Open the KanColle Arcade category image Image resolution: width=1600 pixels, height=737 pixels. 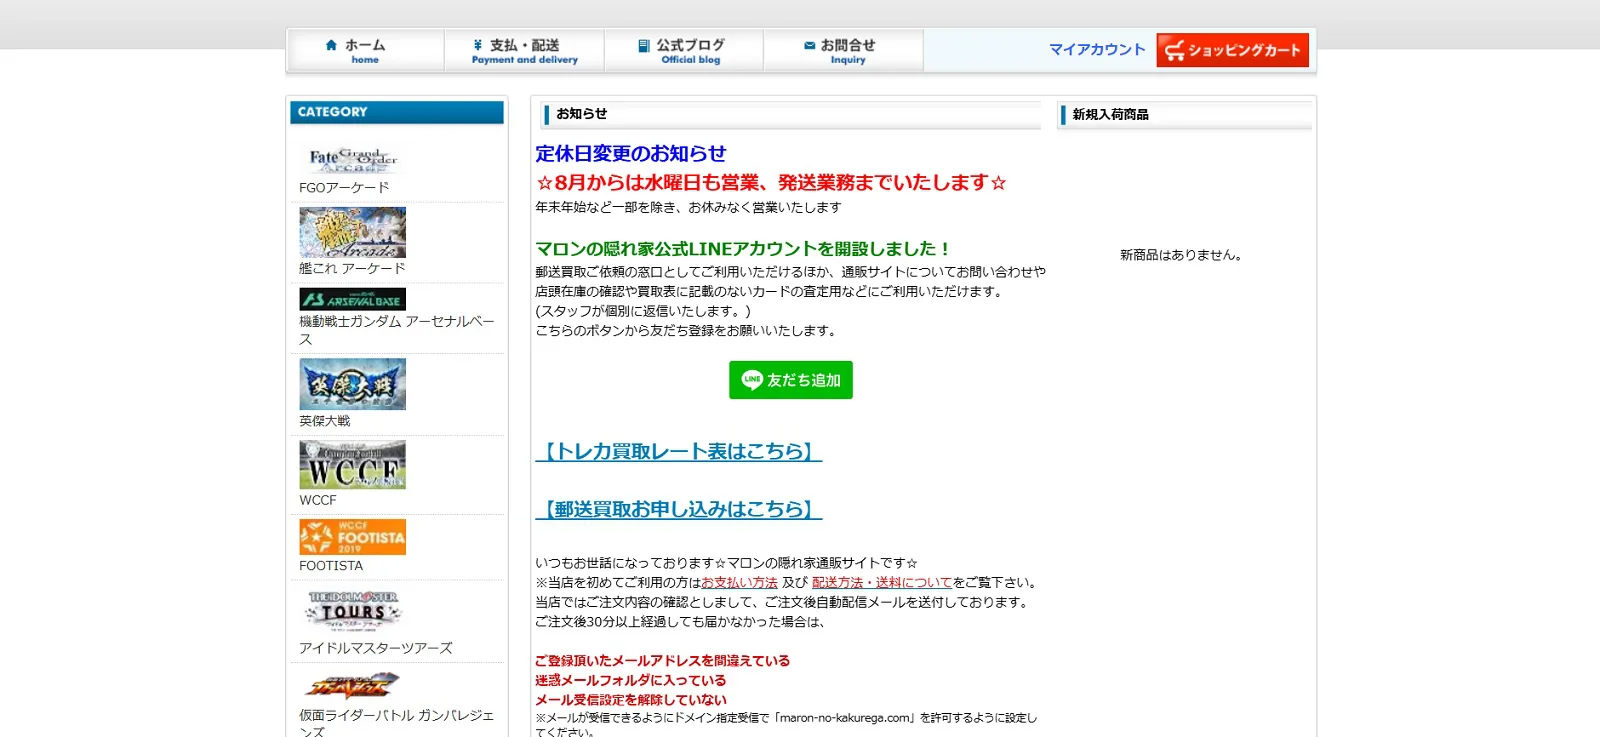352,233
